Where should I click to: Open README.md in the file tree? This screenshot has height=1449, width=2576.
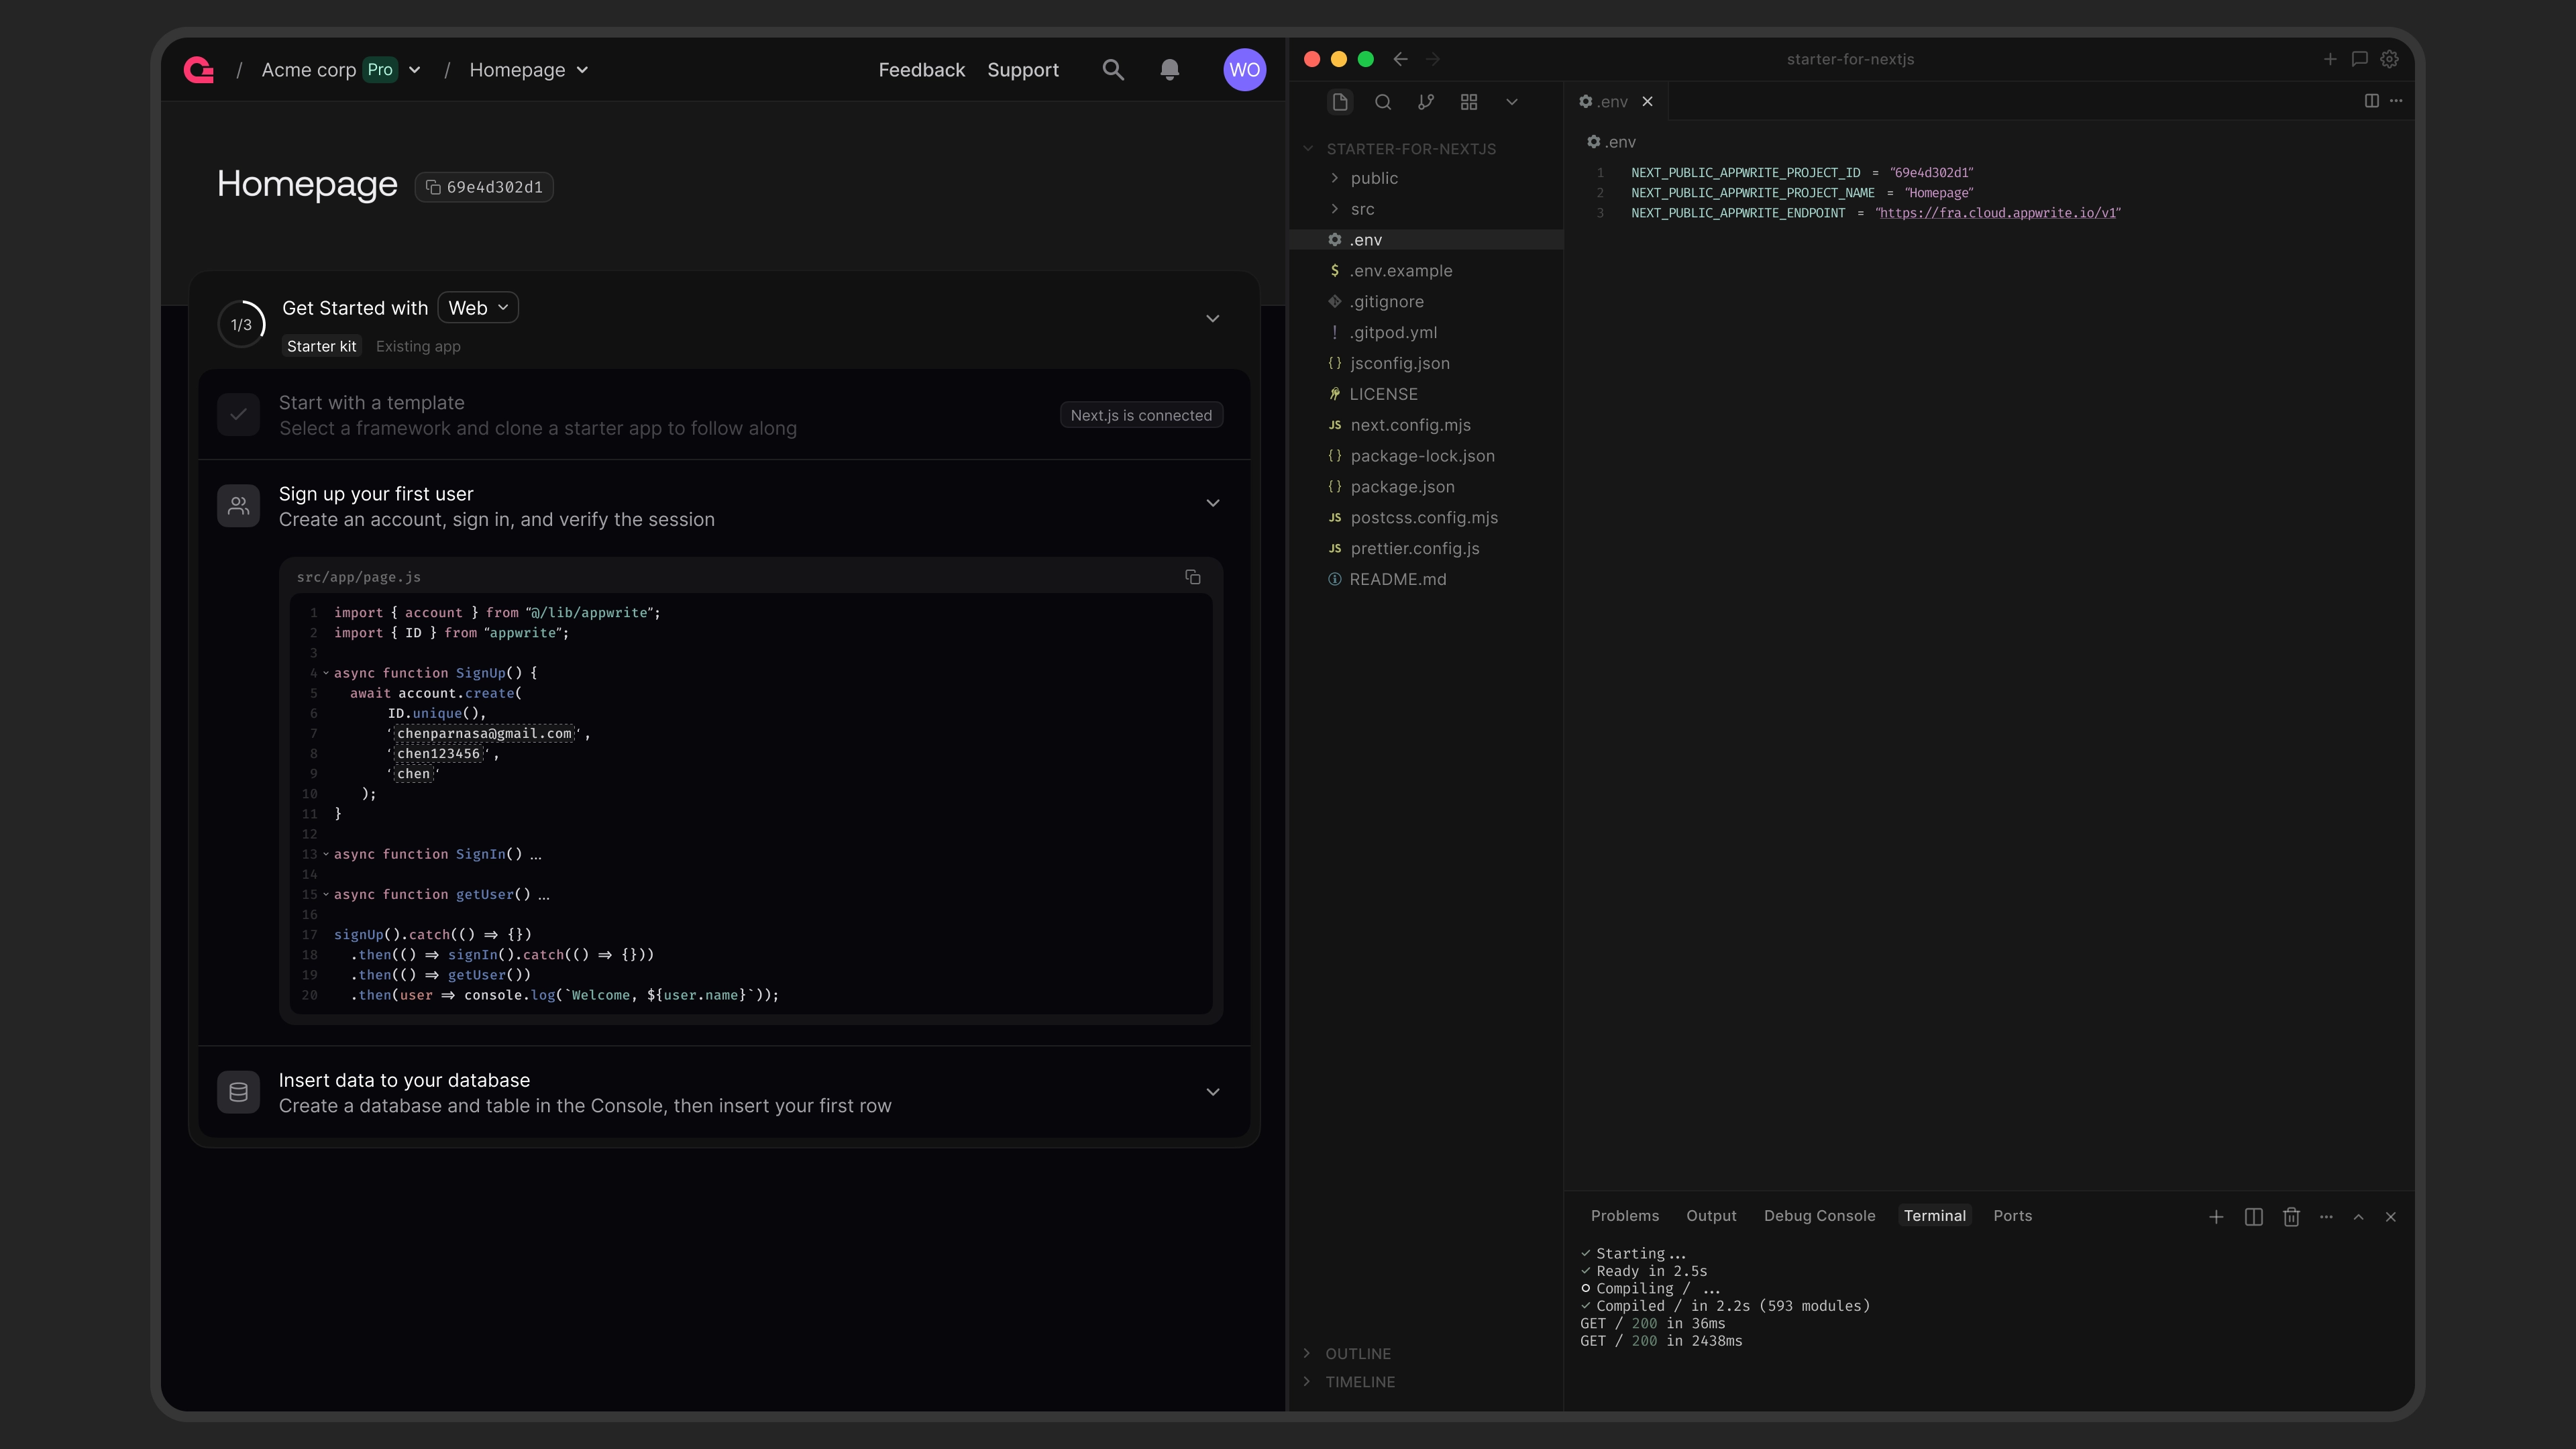[x=1397, y=580]
